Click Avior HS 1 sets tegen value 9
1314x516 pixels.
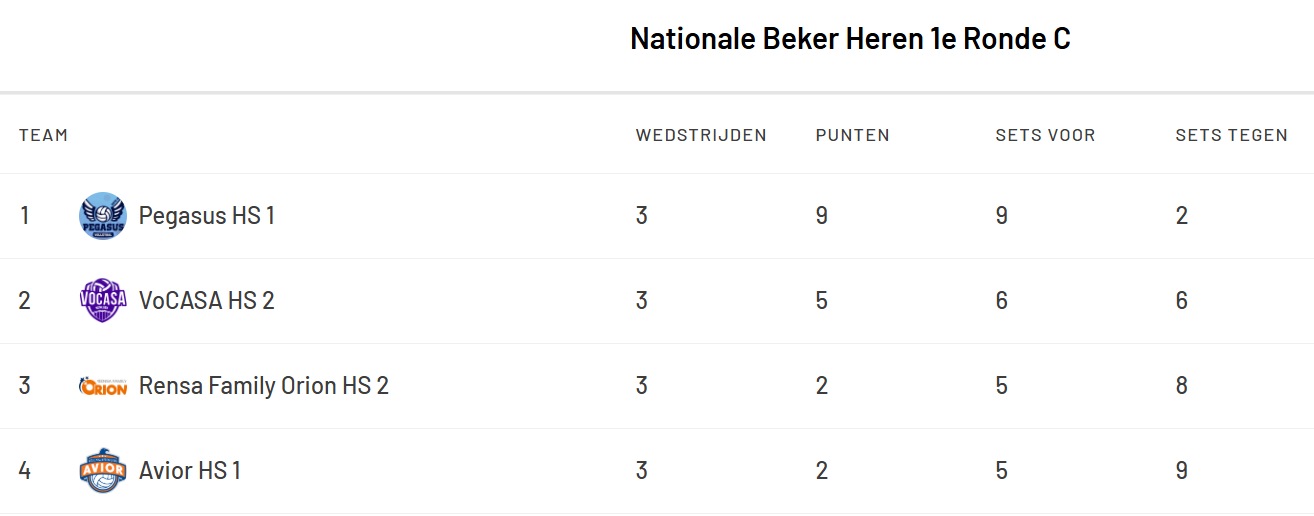click(1182, 471)
